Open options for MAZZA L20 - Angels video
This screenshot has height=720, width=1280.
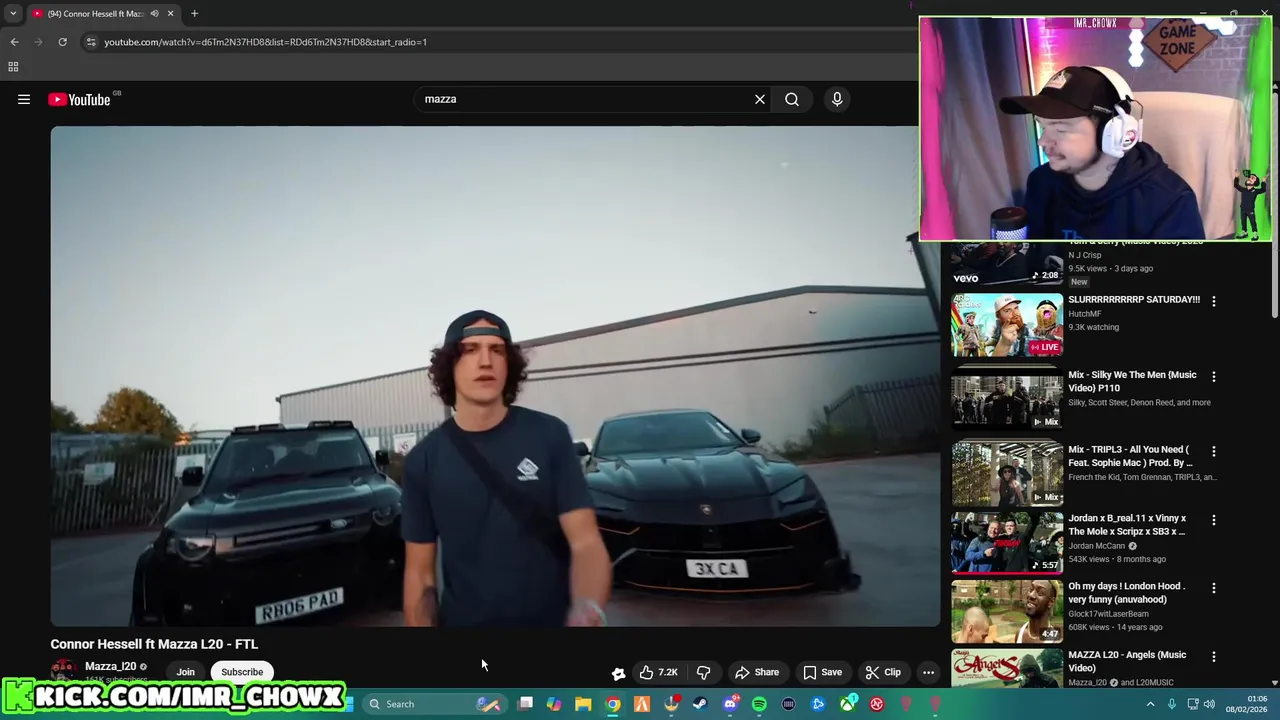[x=1214, y=657]
